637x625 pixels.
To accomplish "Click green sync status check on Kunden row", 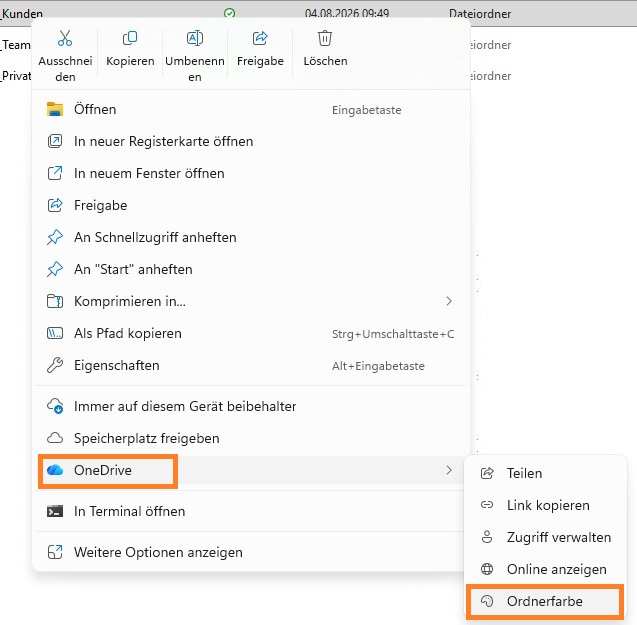I will coord(230,13).
